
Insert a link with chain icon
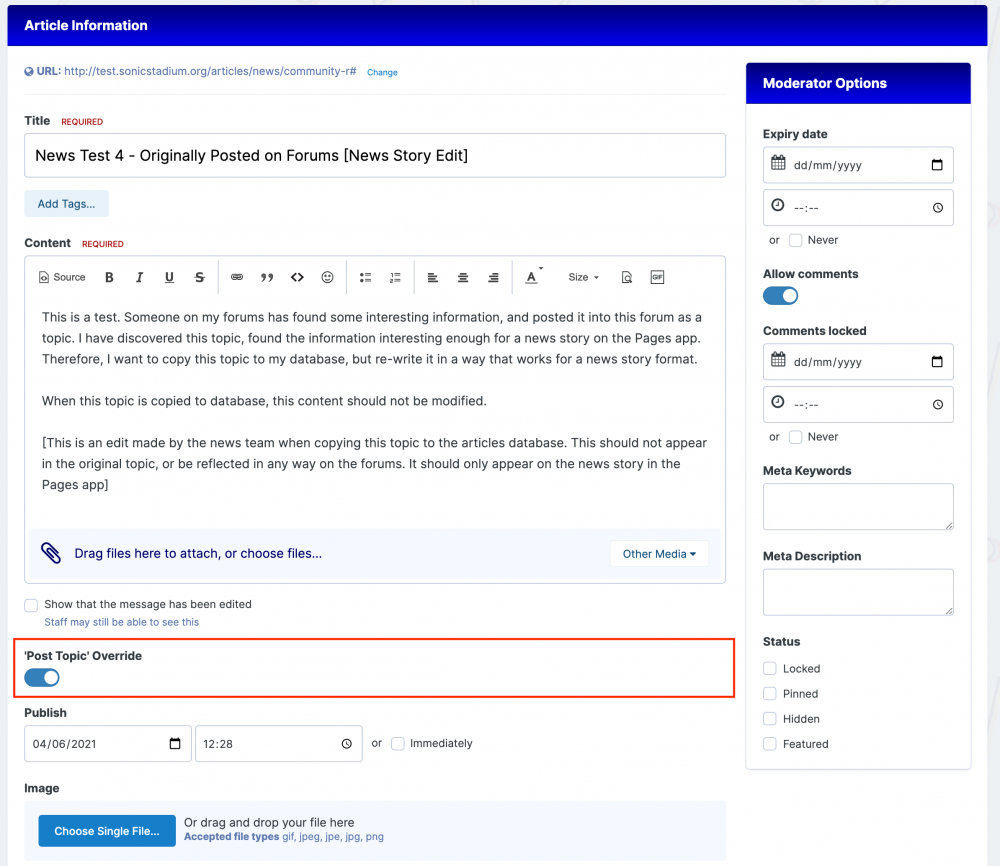click(x=237, y=277)
